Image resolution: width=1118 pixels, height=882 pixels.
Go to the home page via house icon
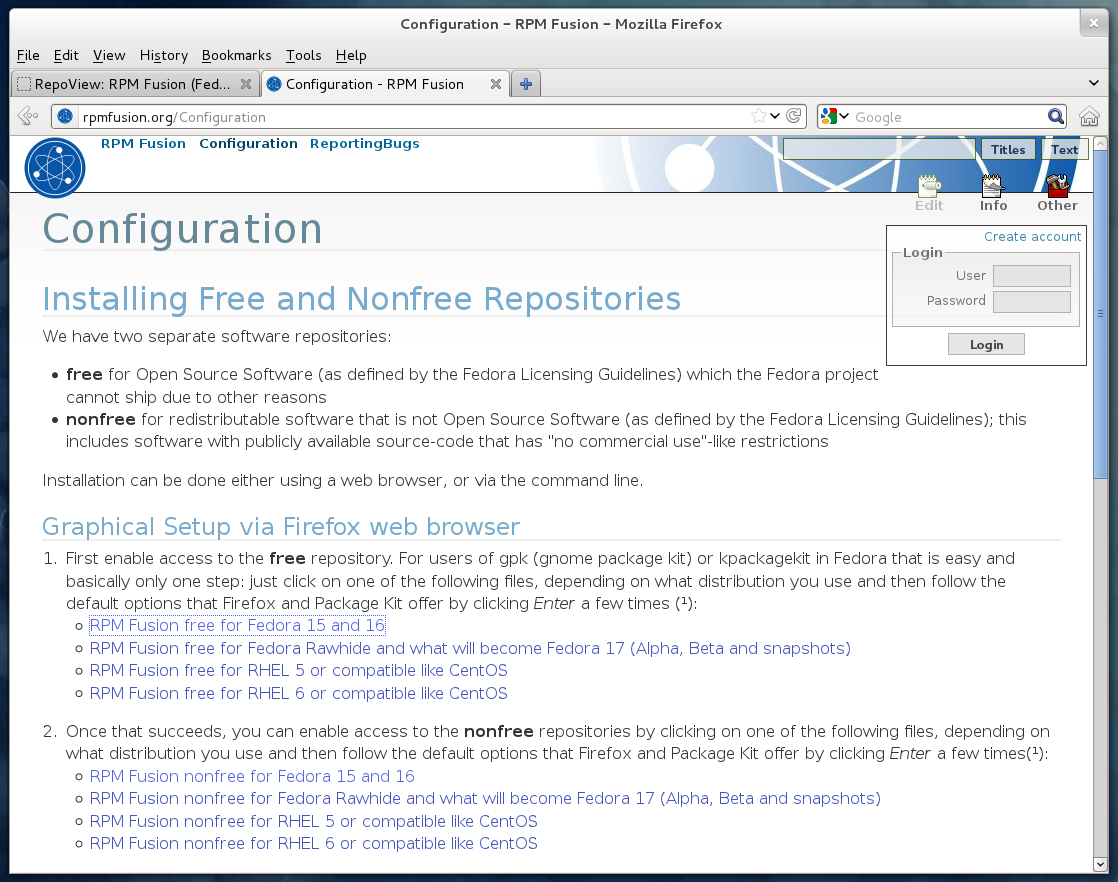[x=1089, y=116]
